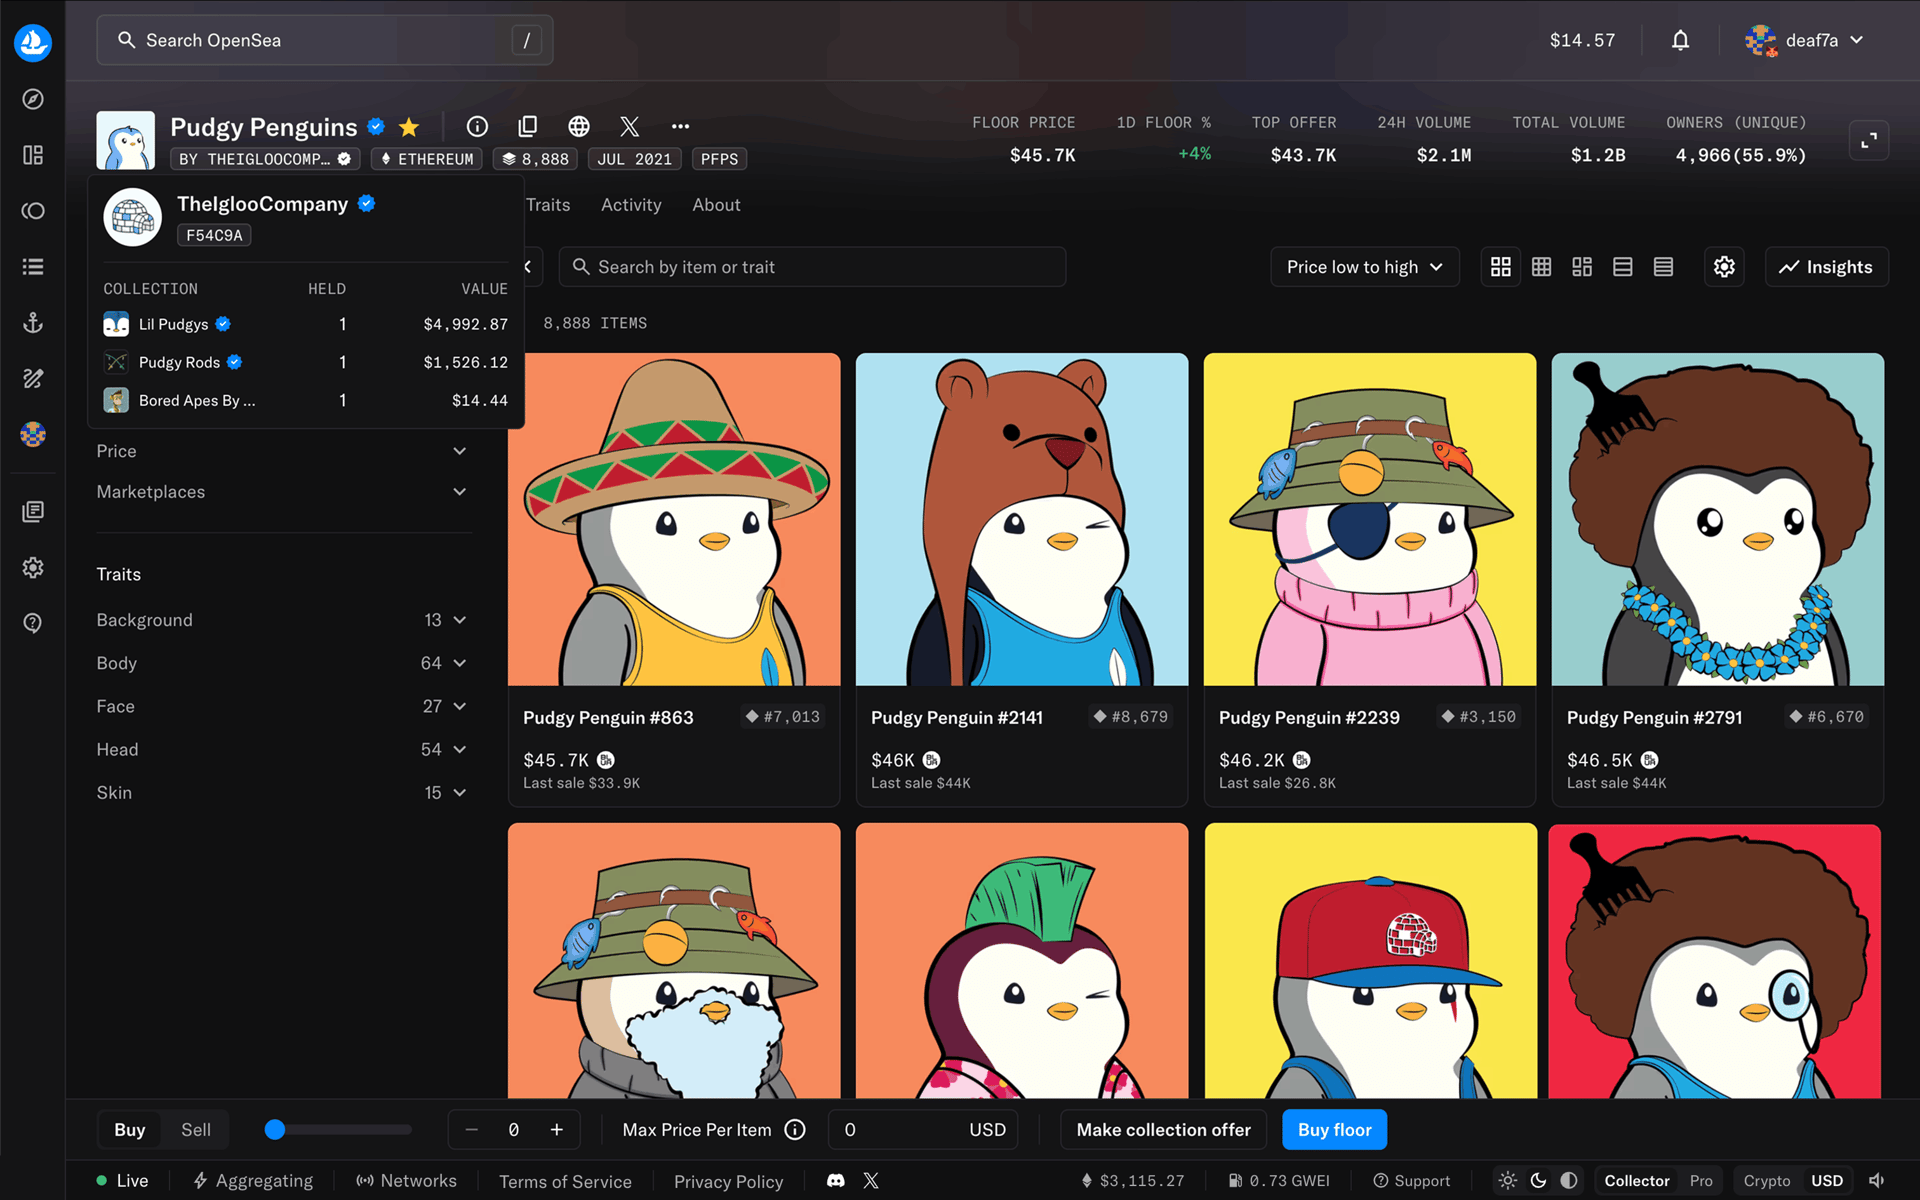This screenshot has width=1920, height=1200.
Task: Open the help question mark icon in sidebar
Action: (33, 623)
